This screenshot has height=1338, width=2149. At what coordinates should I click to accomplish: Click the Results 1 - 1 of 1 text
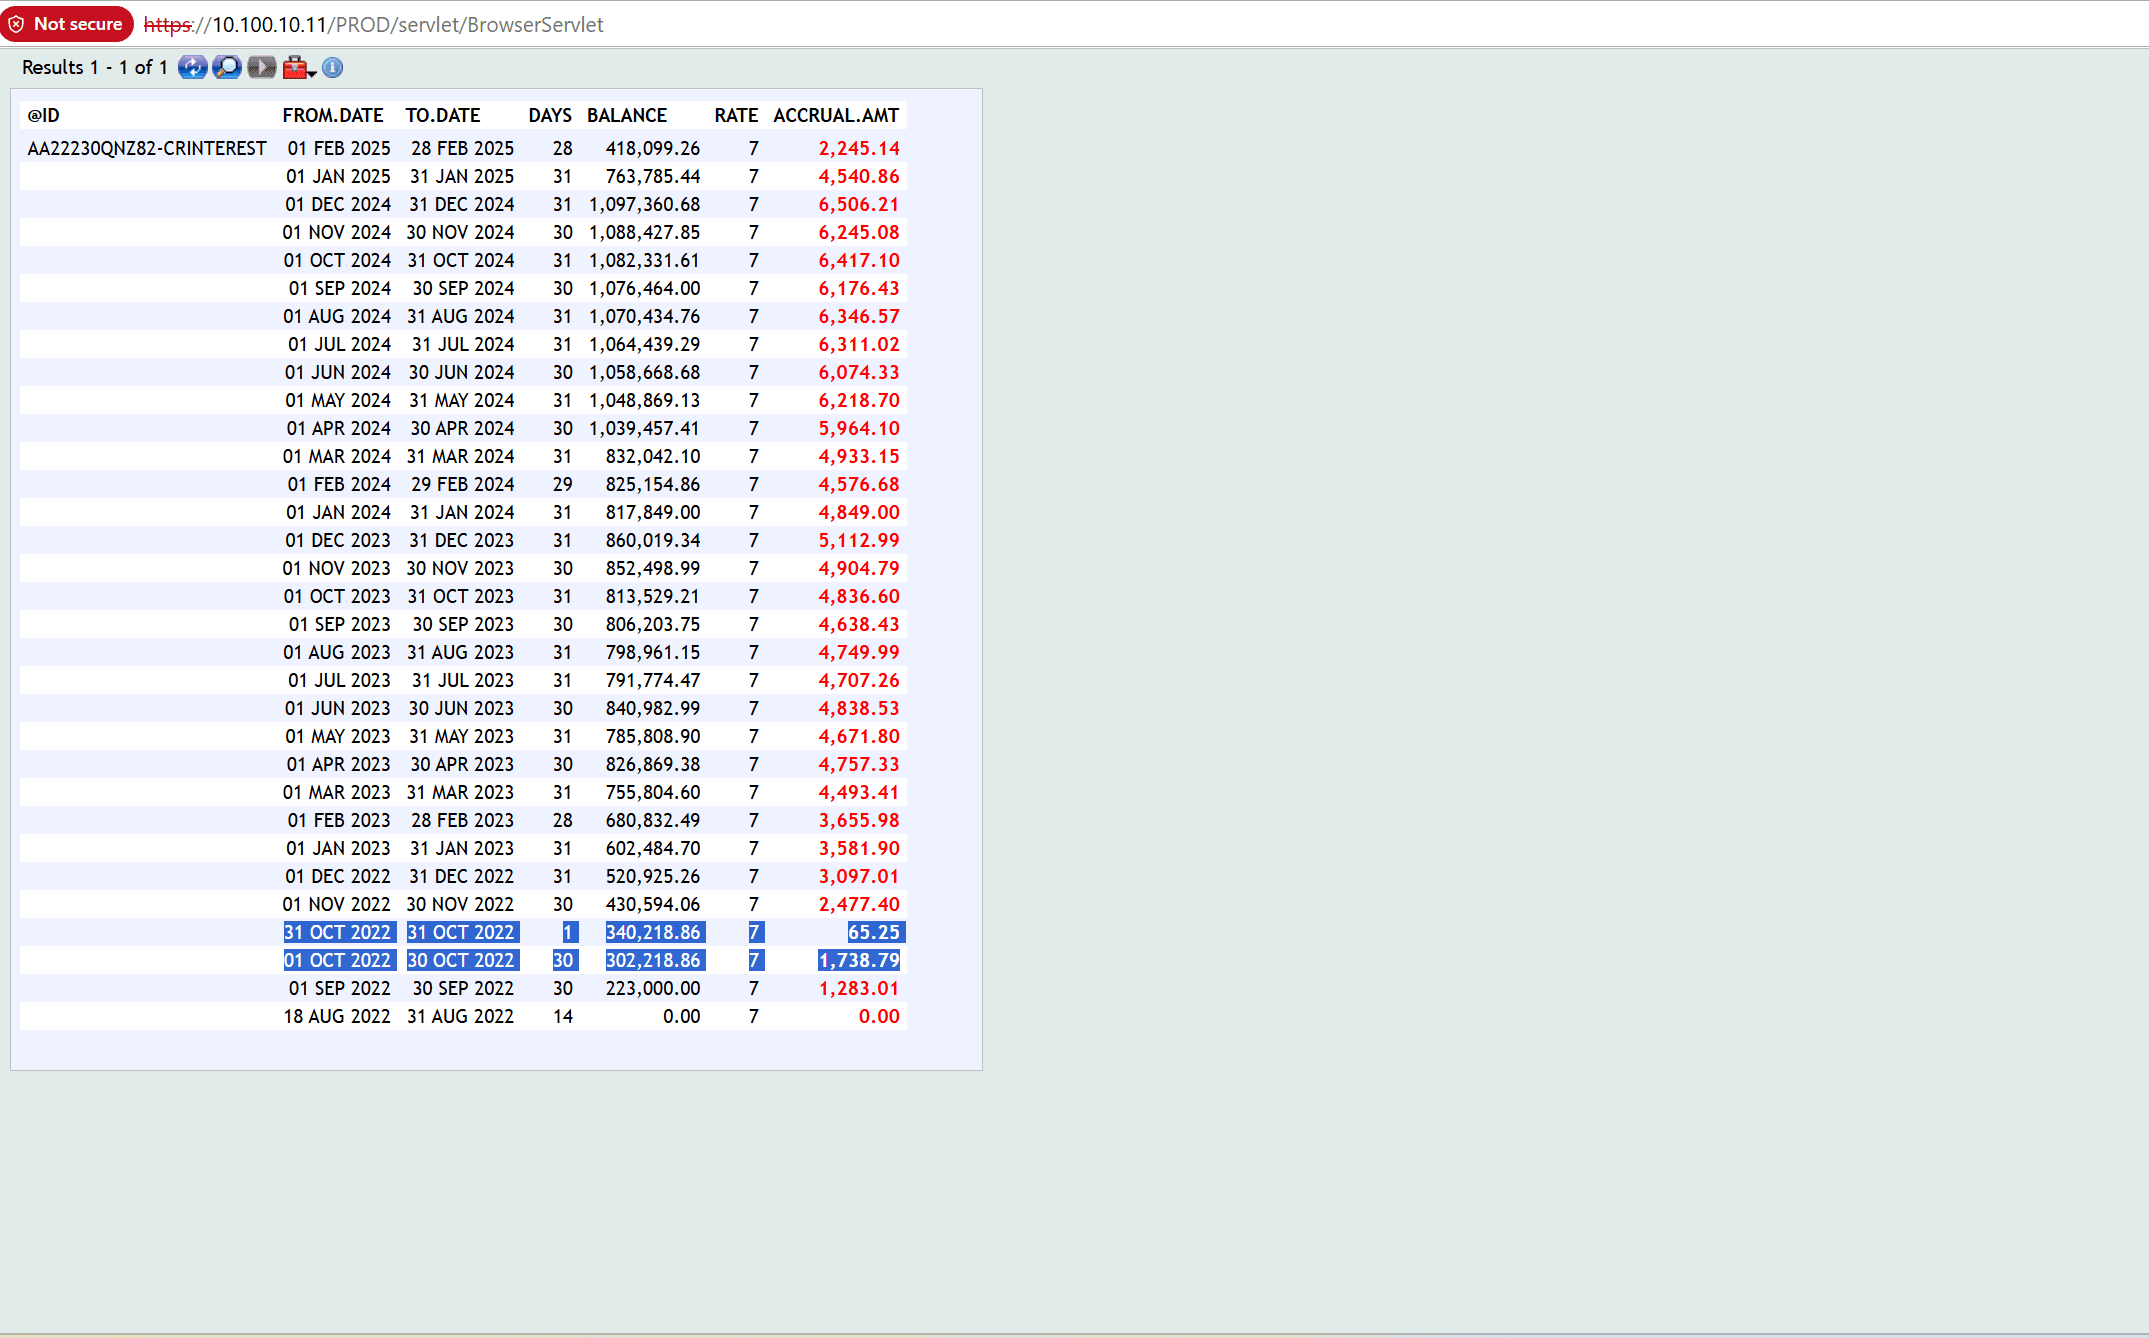[94, 67]
